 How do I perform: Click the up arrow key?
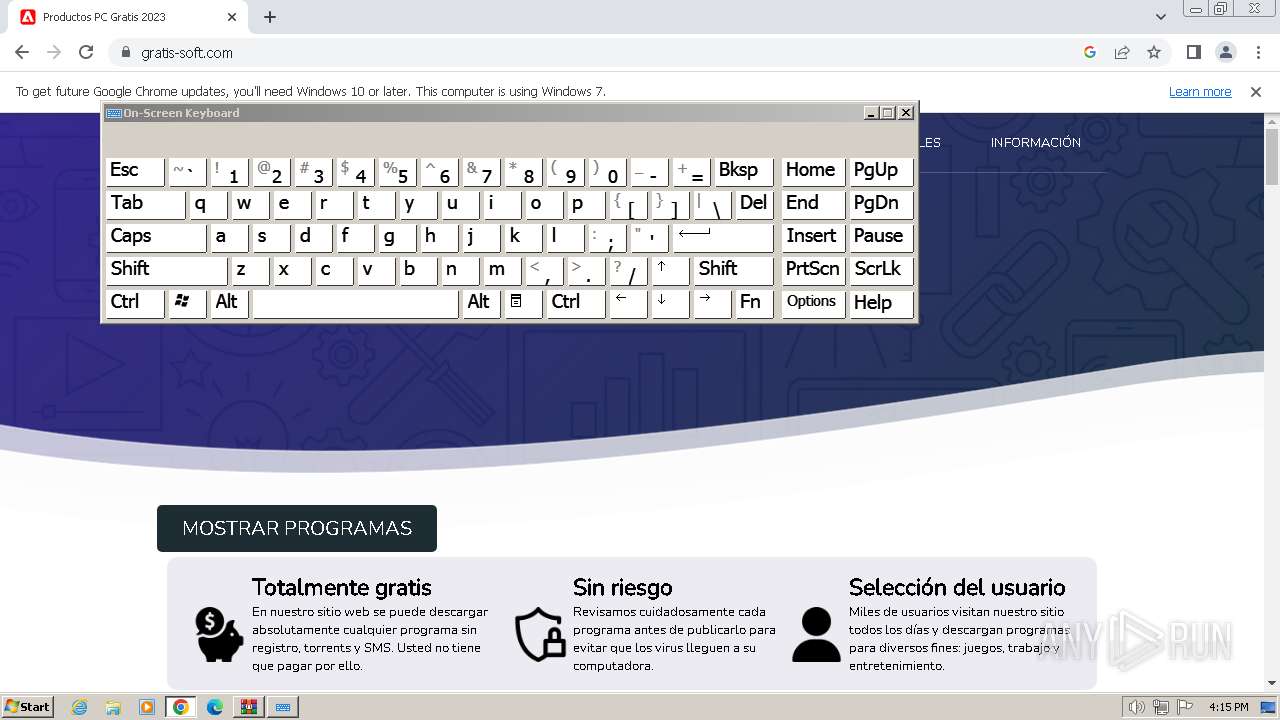pyautogui.click(x=670, y=270)
